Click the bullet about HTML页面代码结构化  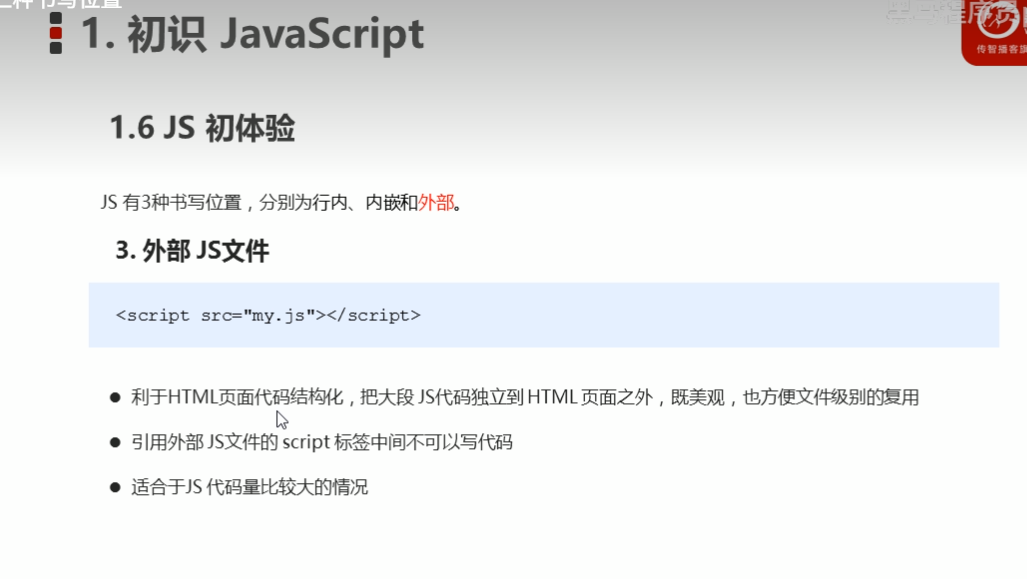(x=525, y=397)
